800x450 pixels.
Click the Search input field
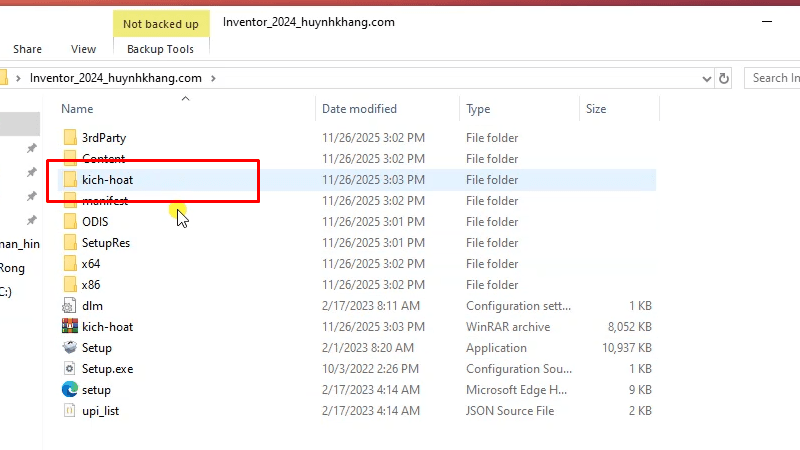pos(774,78)
